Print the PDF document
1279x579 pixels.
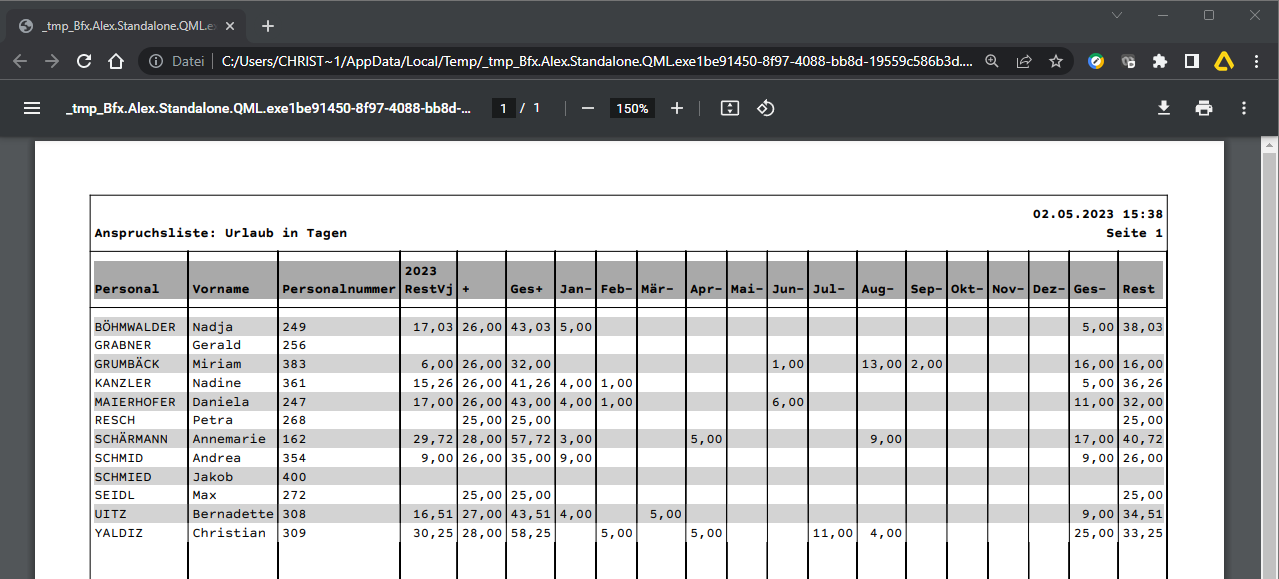pyautogui.click(x=1204, y=108)
